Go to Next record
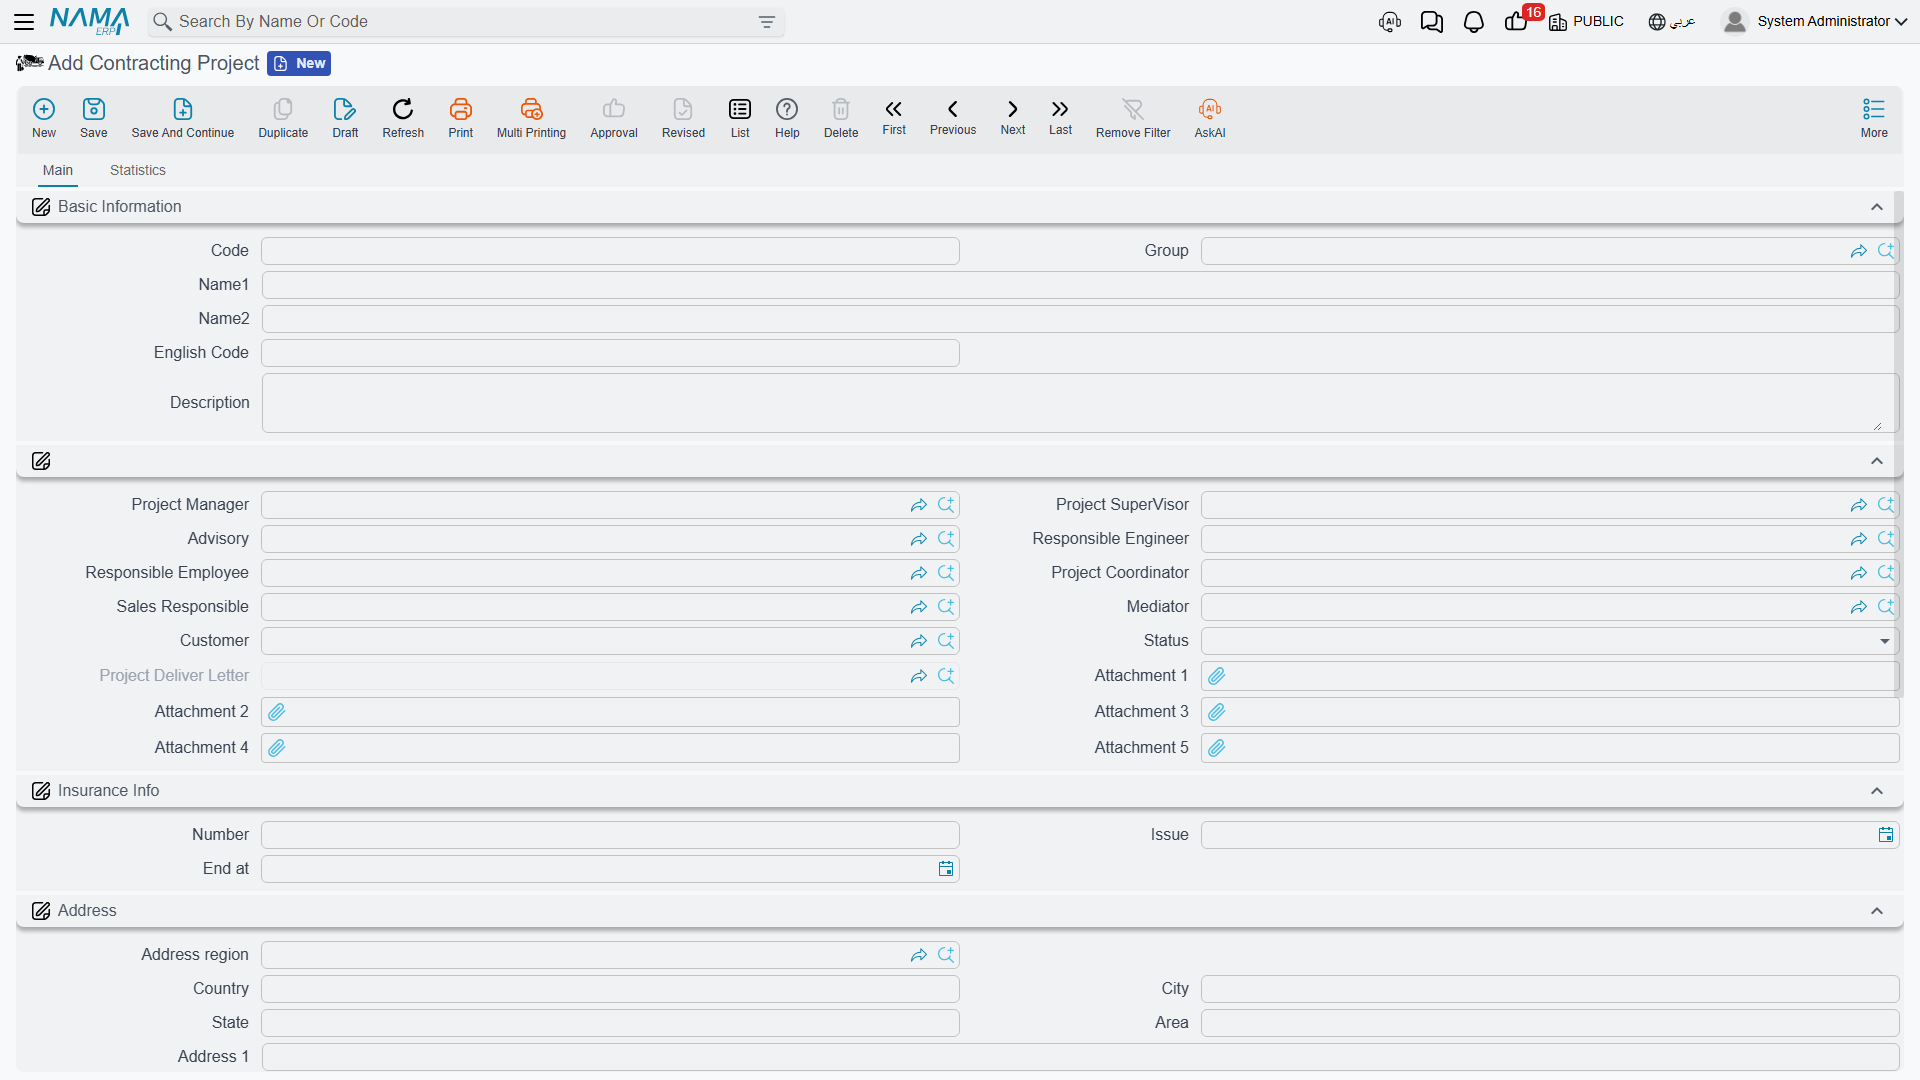1920x1080 pixels. [1013, 117]
